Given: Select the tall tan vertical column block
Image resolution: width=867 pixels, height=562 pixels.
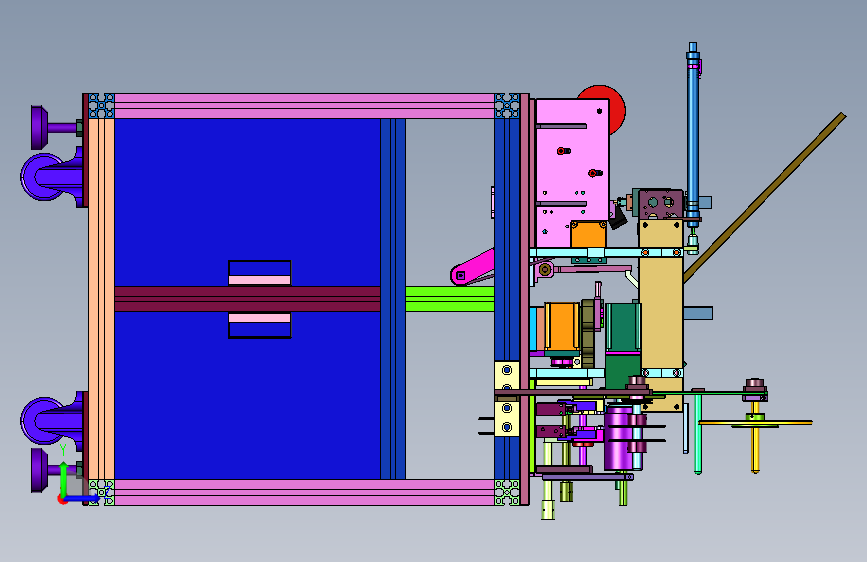Looking at the screenshot, I should pyautogui.click(x=661, y=315).
